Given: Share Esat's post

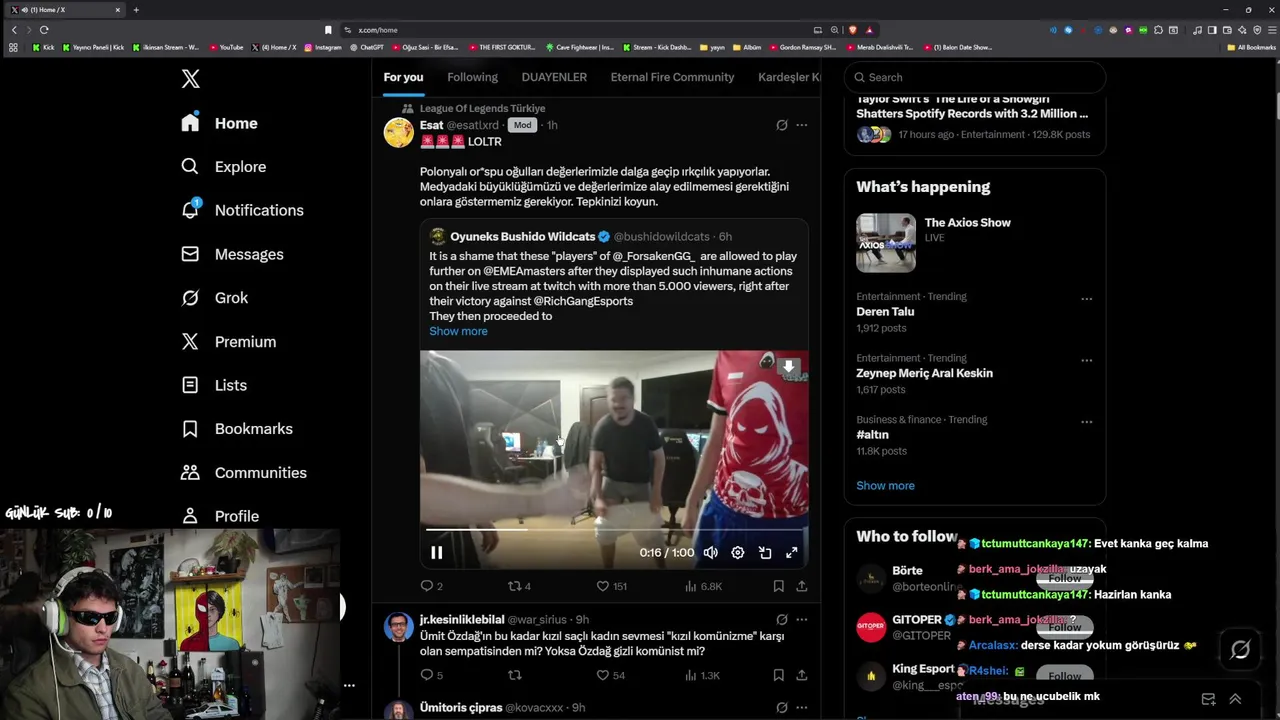Looking at the screenshot, I should click(801, 586).
